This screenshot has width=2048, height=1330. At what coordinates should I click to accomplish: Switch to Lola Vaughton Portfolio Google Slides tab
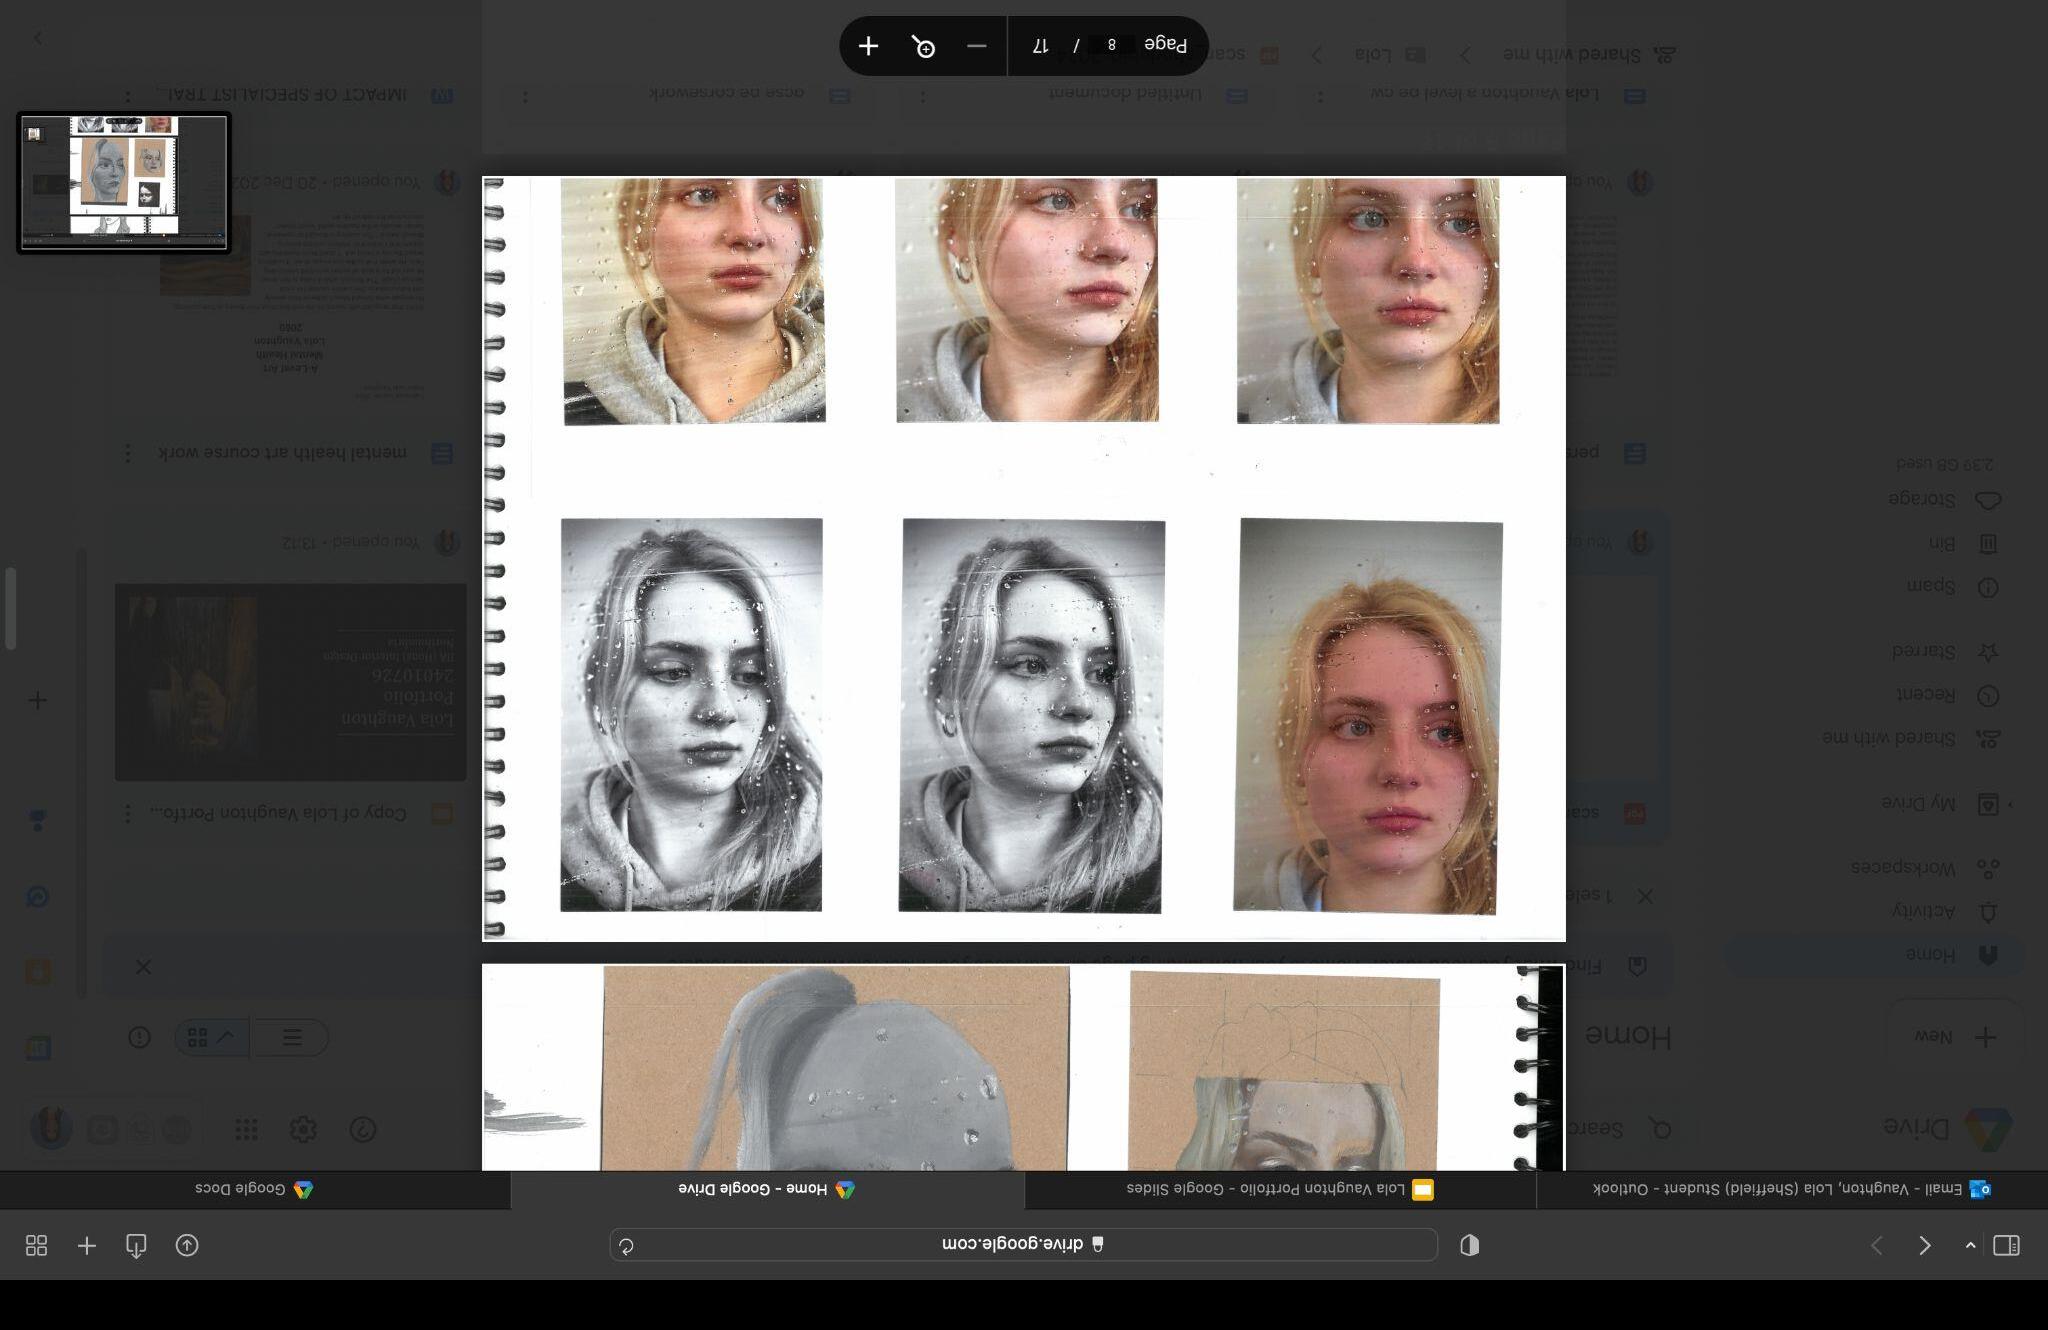pos(1280,1189)
